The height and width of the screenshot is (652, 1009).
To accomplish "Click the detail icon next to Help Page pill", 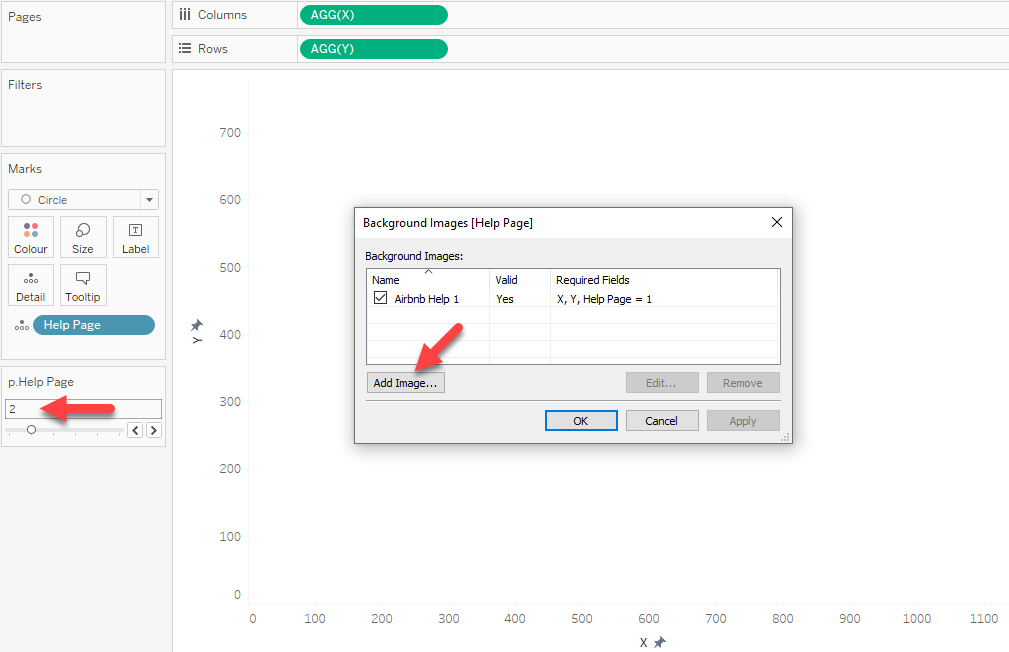I will (x=21, y=326).
